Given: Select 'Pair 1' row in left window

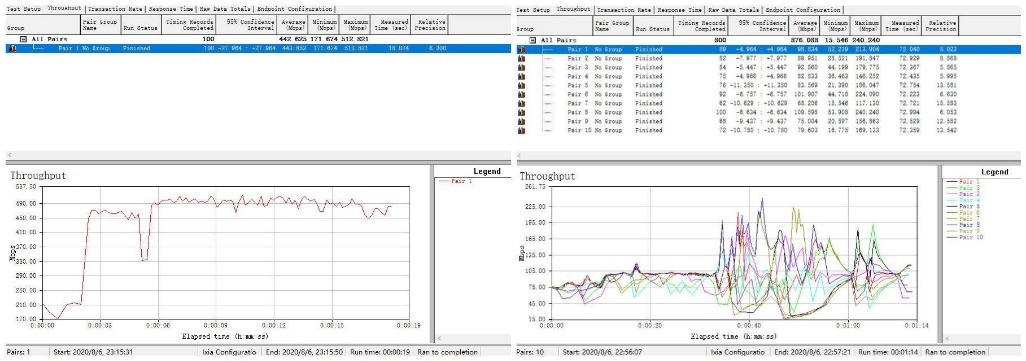Looking at the screenshot, I should click(257, 48).
